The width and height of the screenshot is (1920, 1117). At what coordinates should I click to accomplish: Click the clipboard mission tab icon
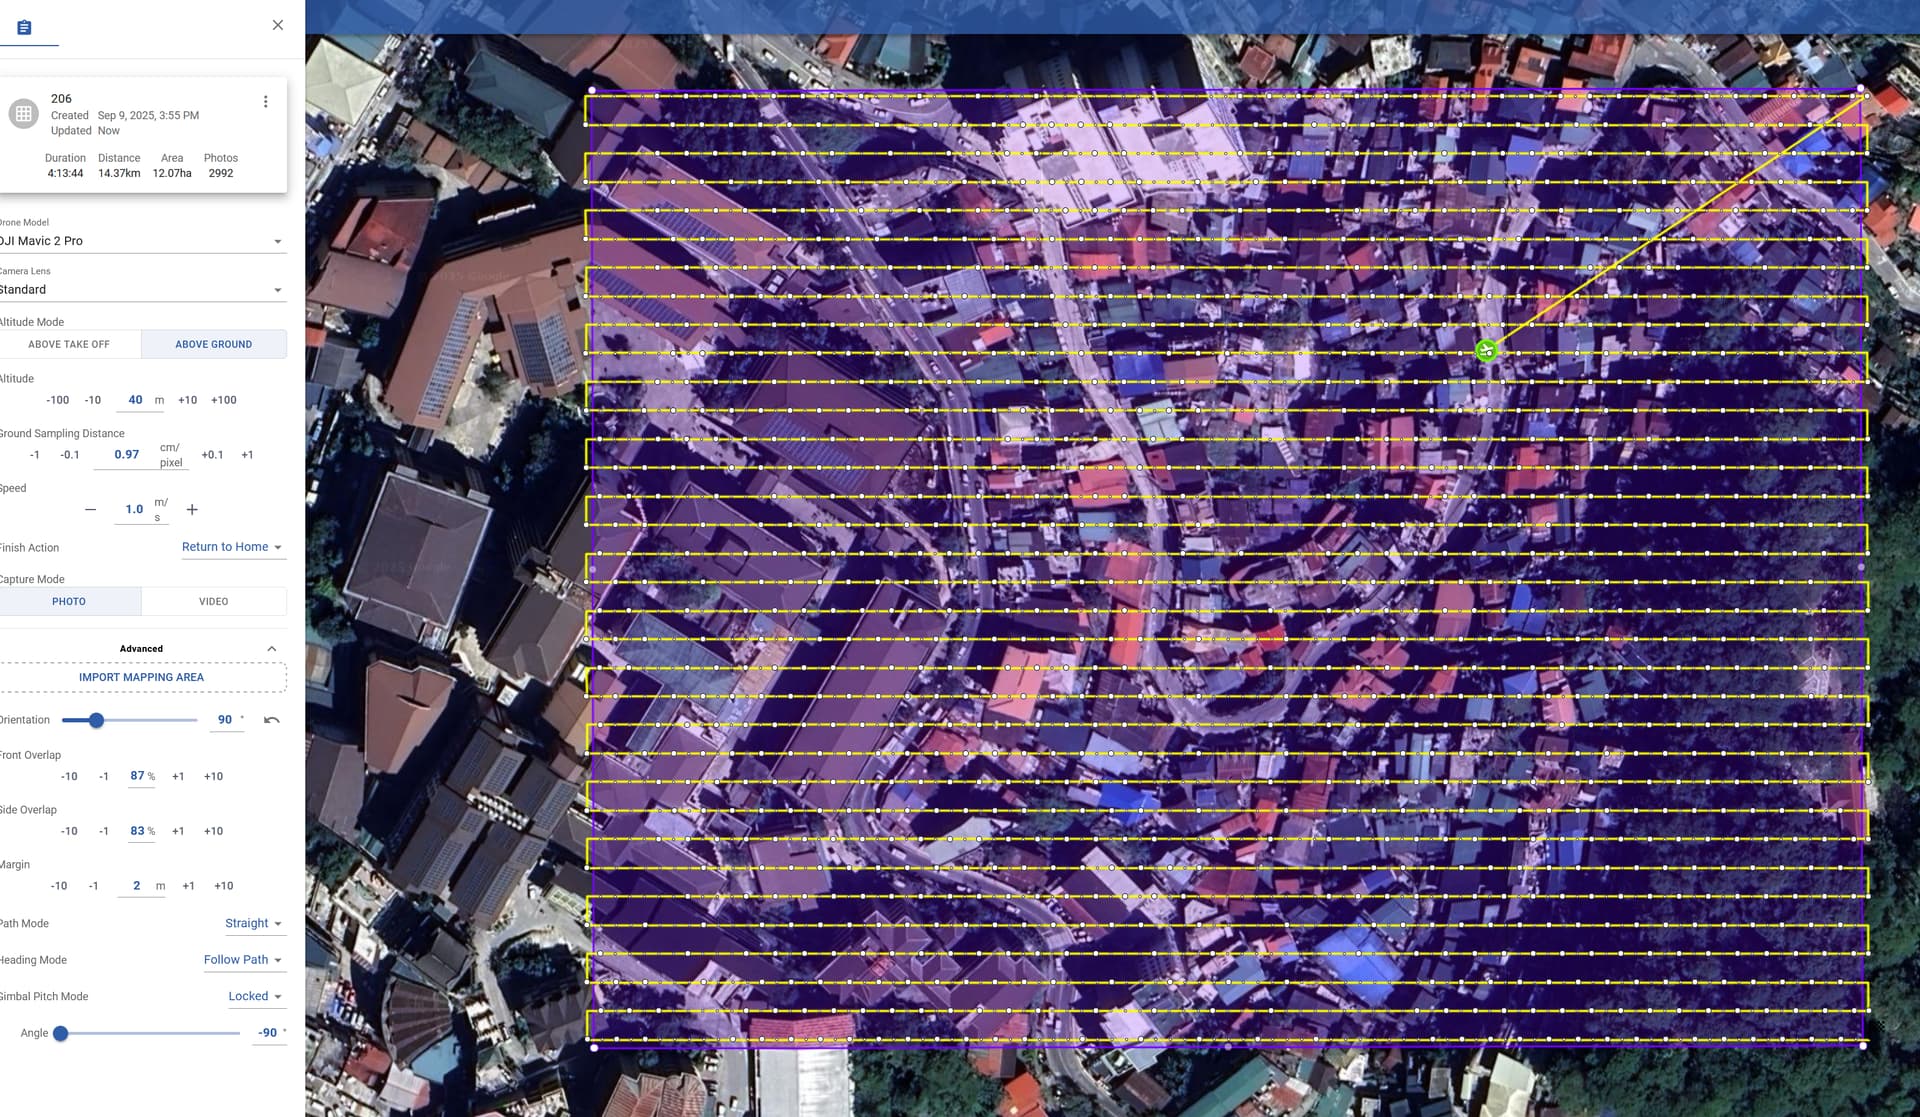[25, 27]
